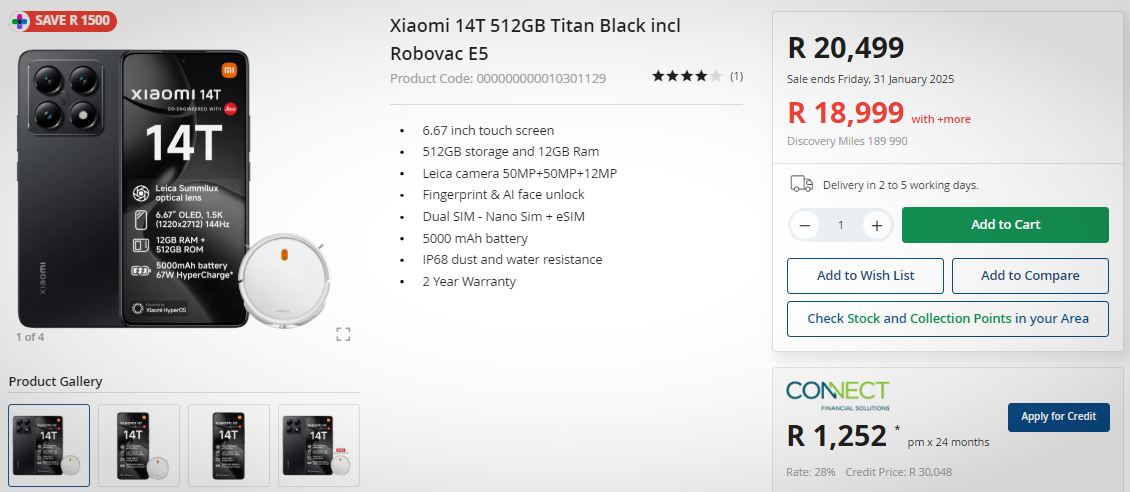Click Add to Wish List button
Viewport: 1130px width, 492px height.
coord(865,276)
